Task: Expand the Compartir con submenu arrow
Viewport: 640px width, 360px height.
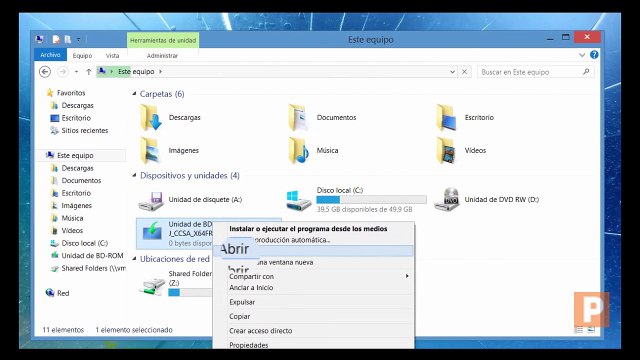Action: pyautogui.click(x=407, y=276)
